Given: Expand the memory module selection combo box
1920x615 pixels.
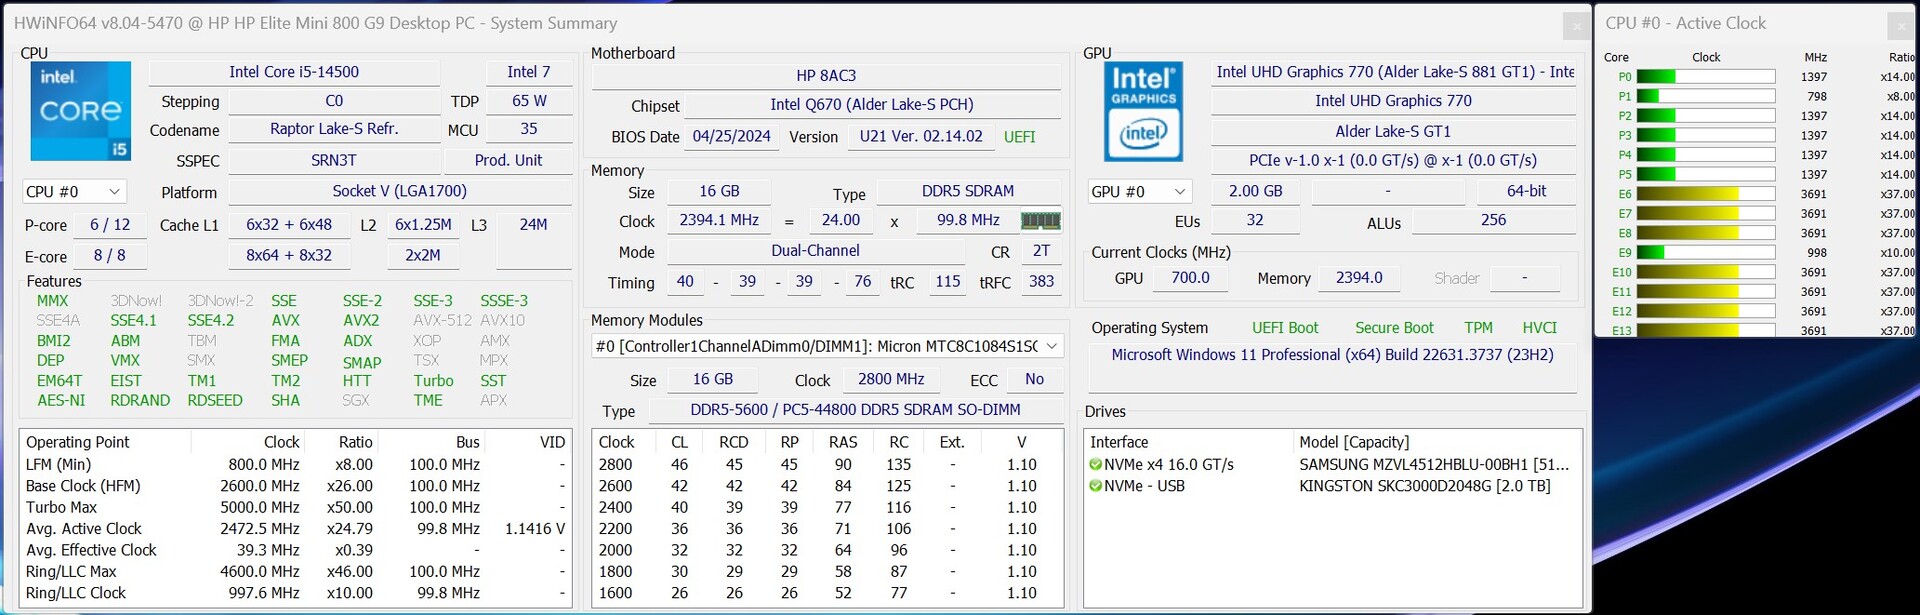Looking at the screenshot, I should click(827, 346).
